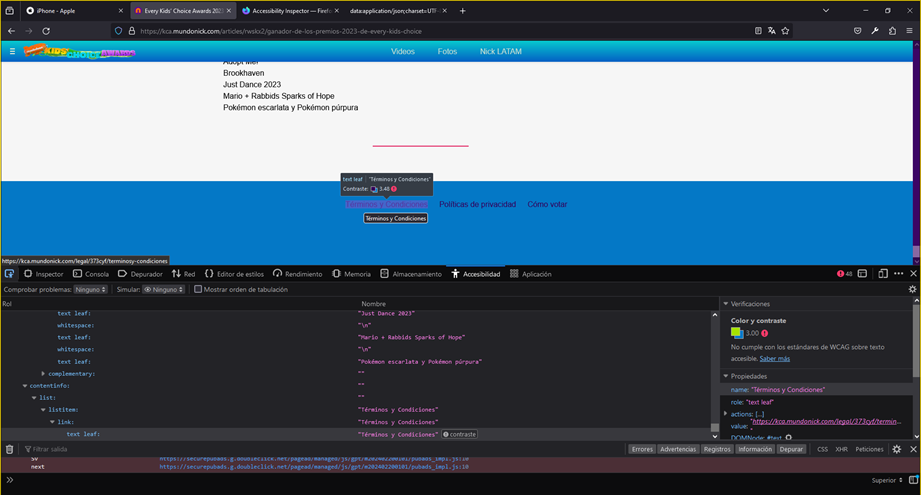Toggle the Errores console filter

point(642,450)
